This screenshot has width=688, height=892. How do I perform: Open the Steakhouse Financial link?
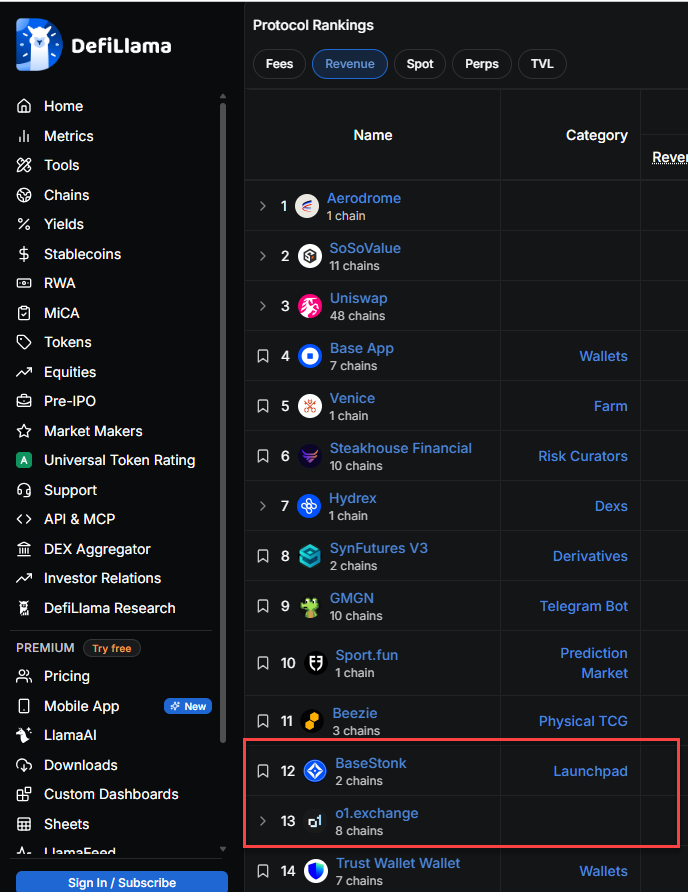click(401, 448)
